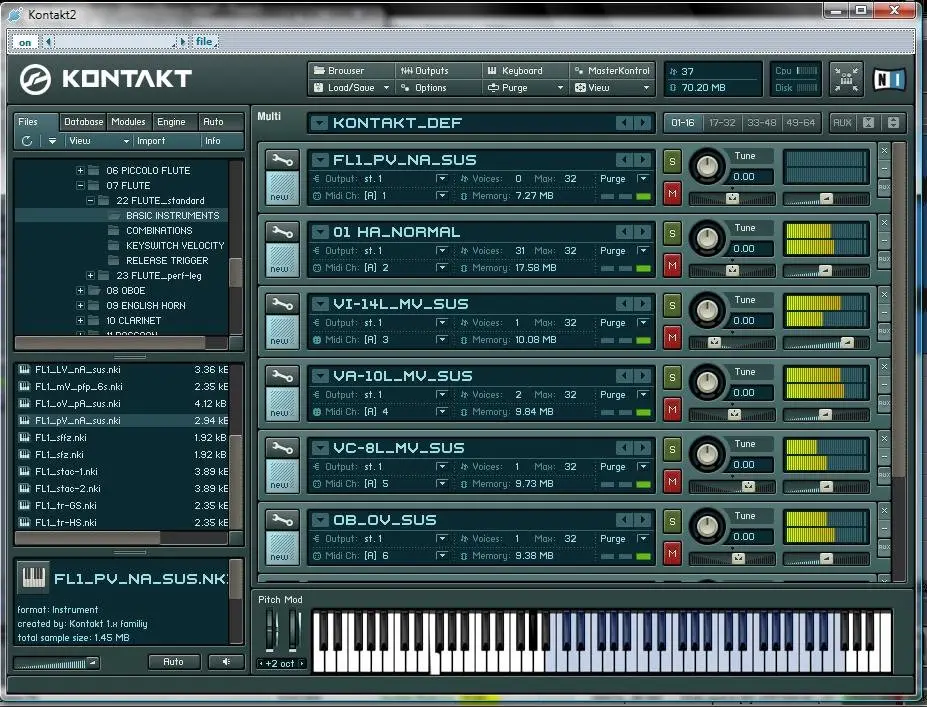The image size is (927, 707).
Task: Mute the VC-8L_MV_SUS instrument
Action: (x=672, y=482)
